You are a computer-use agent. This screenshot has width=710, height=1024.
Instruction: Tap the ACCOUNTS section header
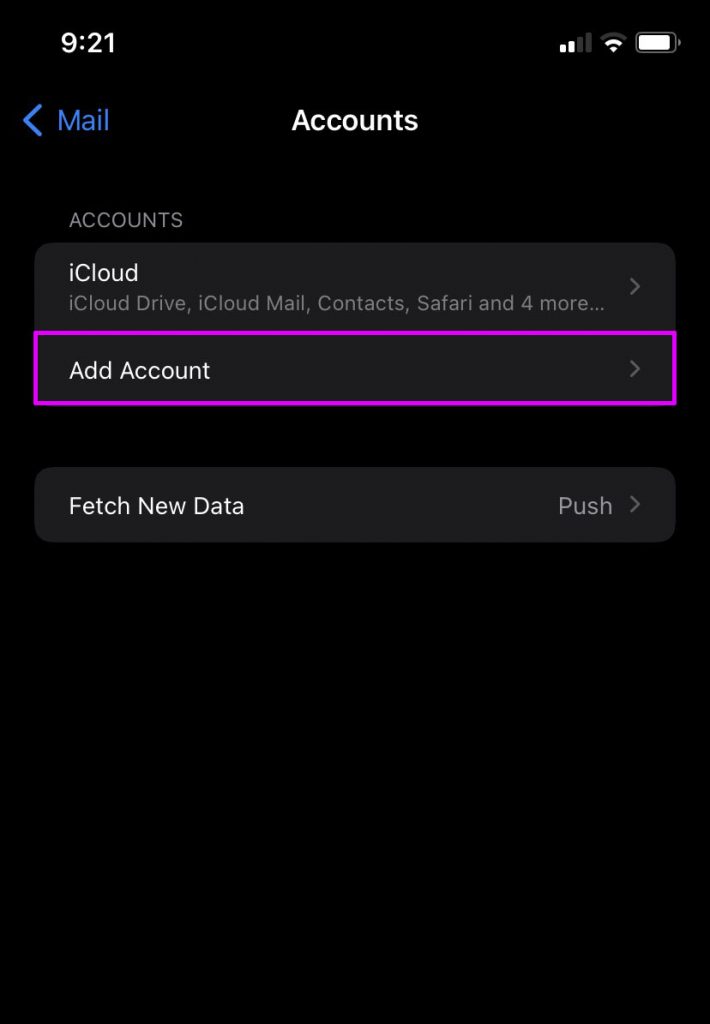[126, 220]
